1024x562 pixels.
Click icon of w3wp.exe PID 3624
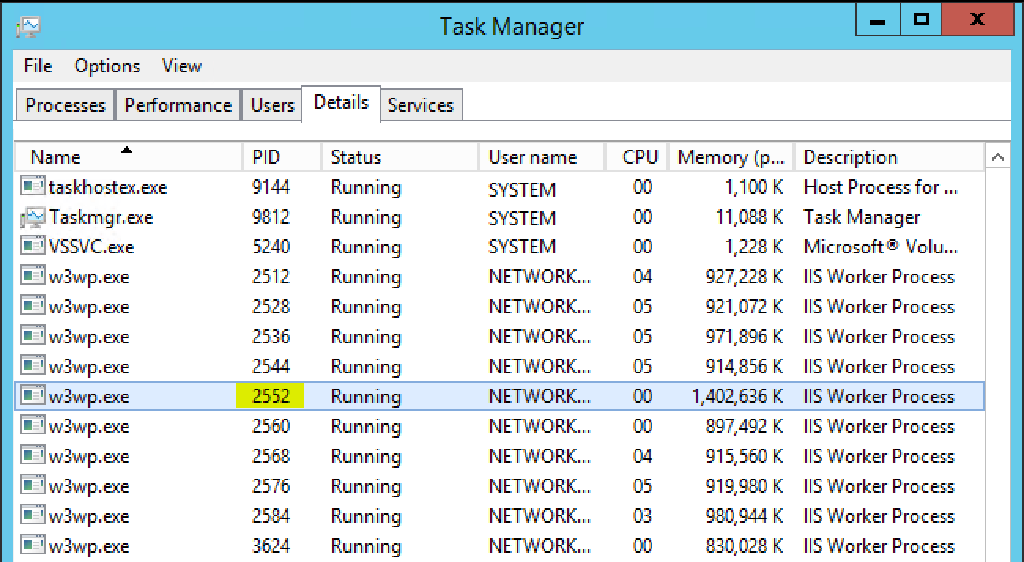pos(32,545)
